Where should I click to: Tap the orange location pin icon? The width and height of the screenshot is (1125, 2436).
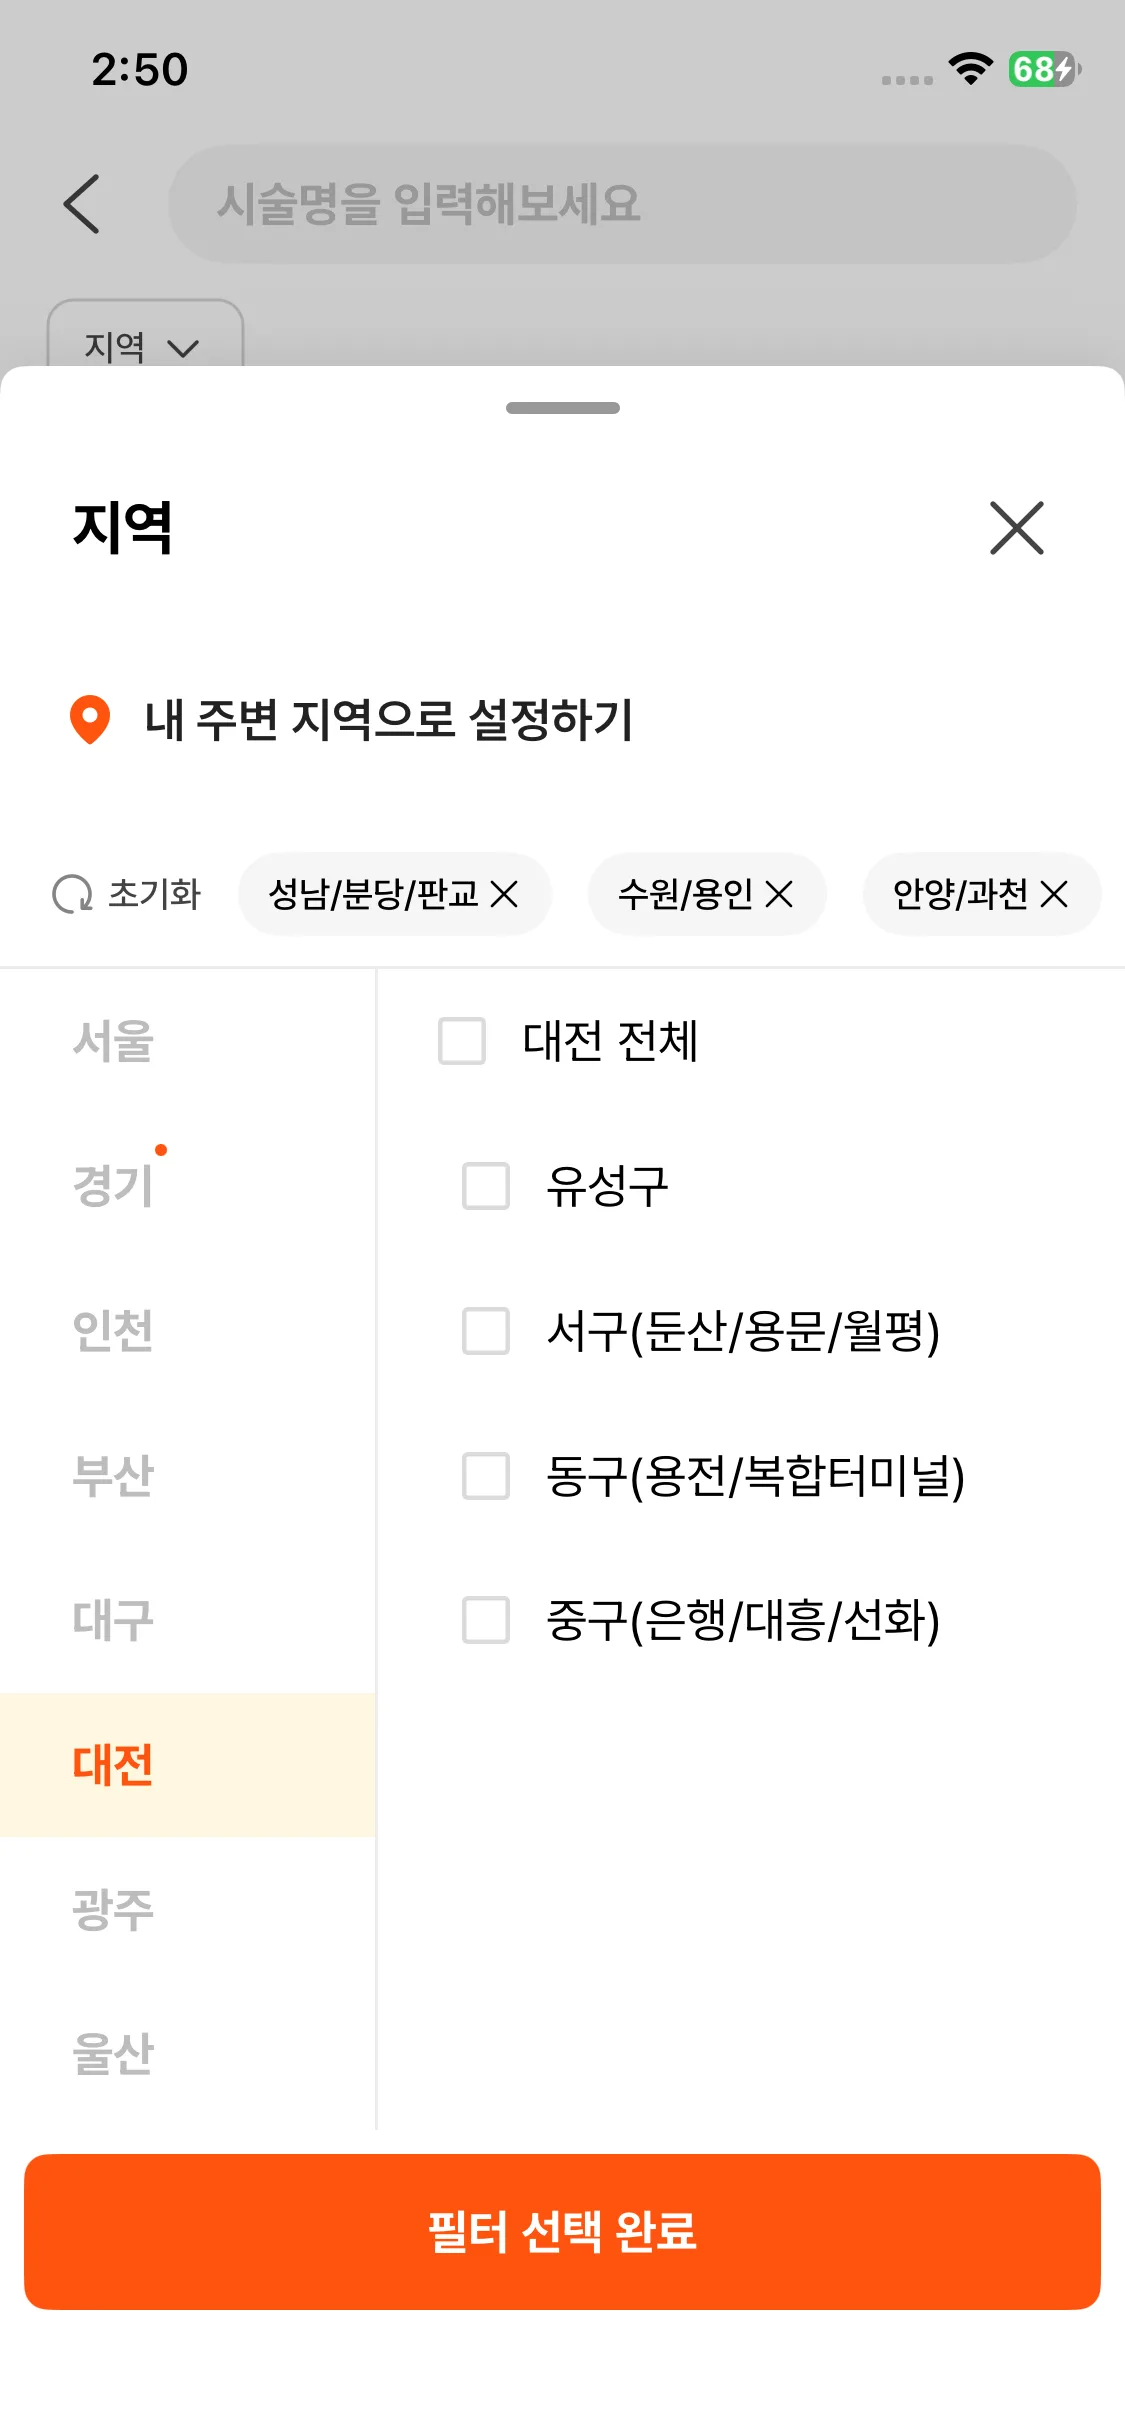90,719
